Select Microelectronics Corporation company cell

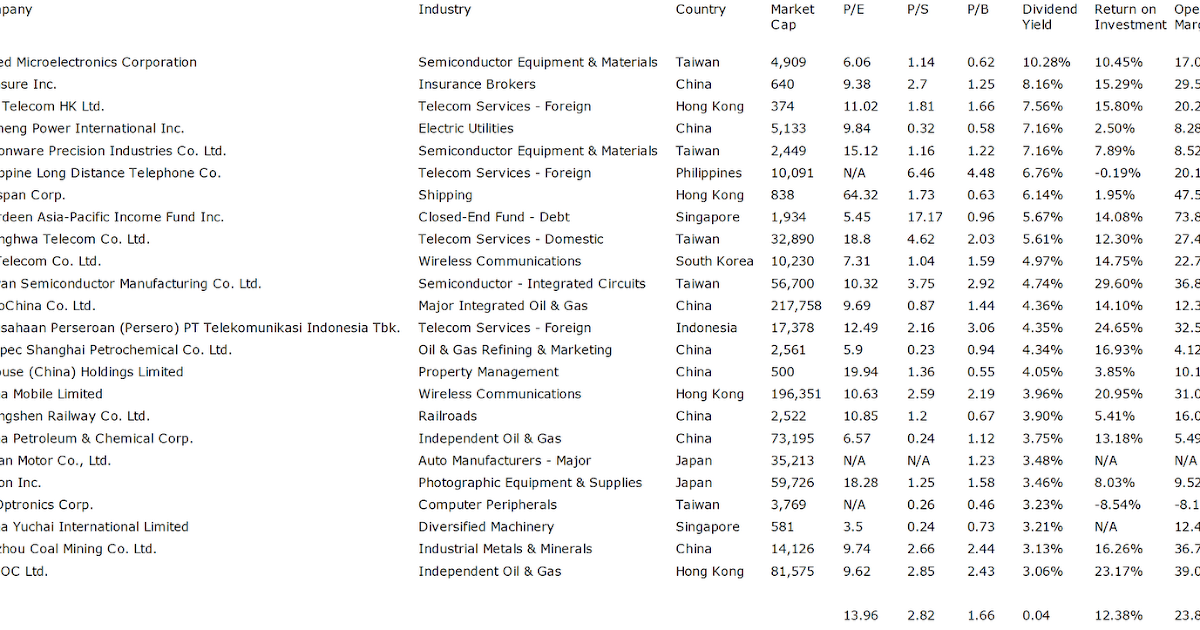(x=98, y=62)
